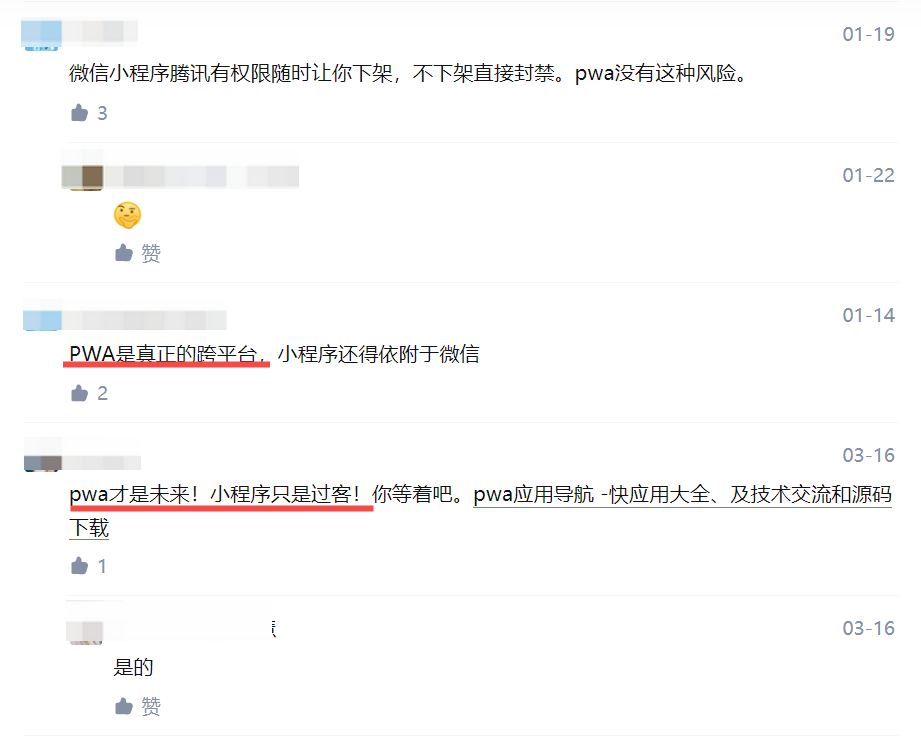
Task: Click blurred username of 01-22 reply
Action: pyautogui.click(x=202, y=176)
